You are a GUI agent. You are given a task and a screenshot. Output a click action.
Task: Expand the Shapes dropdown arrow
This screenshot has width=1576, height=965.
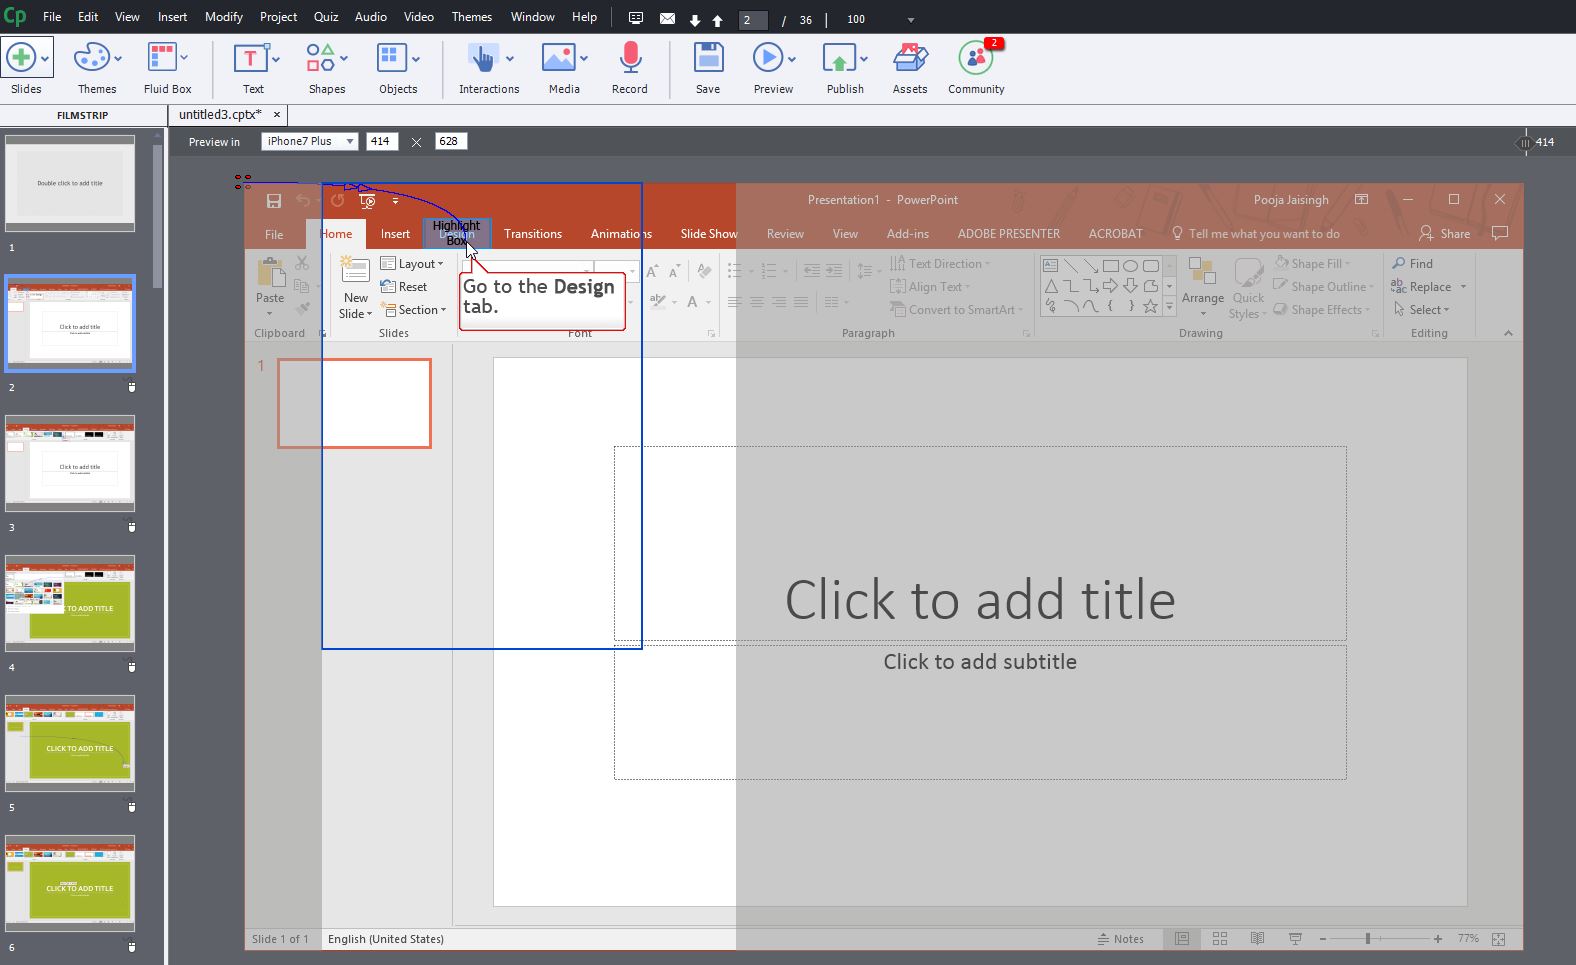pyautogui.click(x=344, y=59)
